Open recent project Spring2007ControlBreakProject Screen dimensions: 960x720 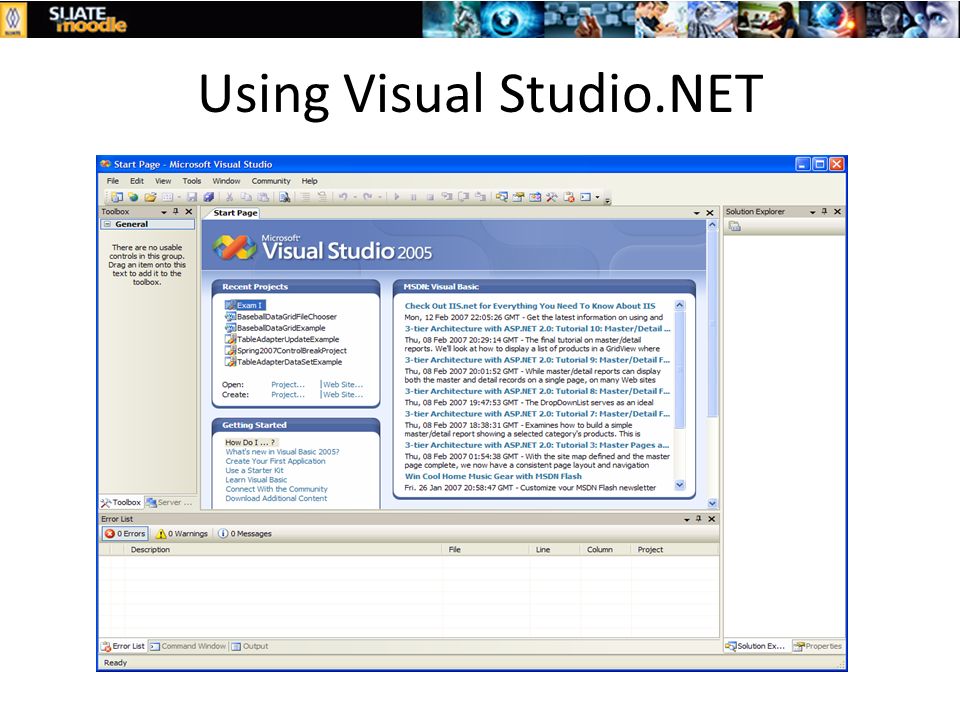tap(286, 351)
